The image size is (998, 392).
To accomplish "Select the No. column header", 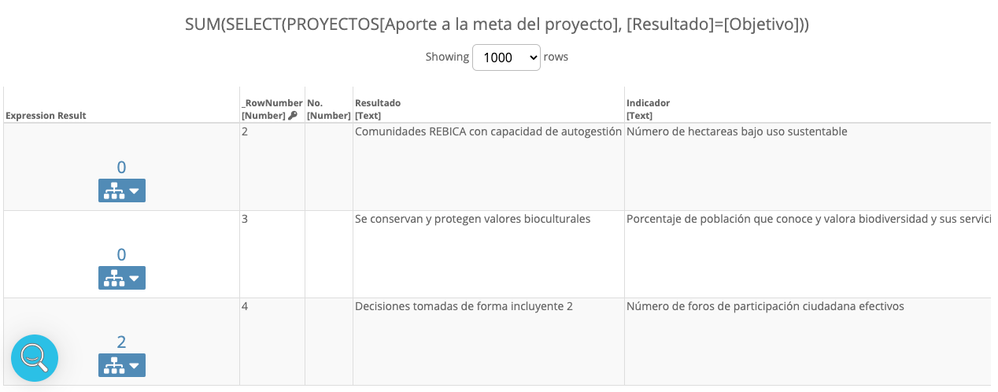I will pyautogui.click(x=328, y=109).
